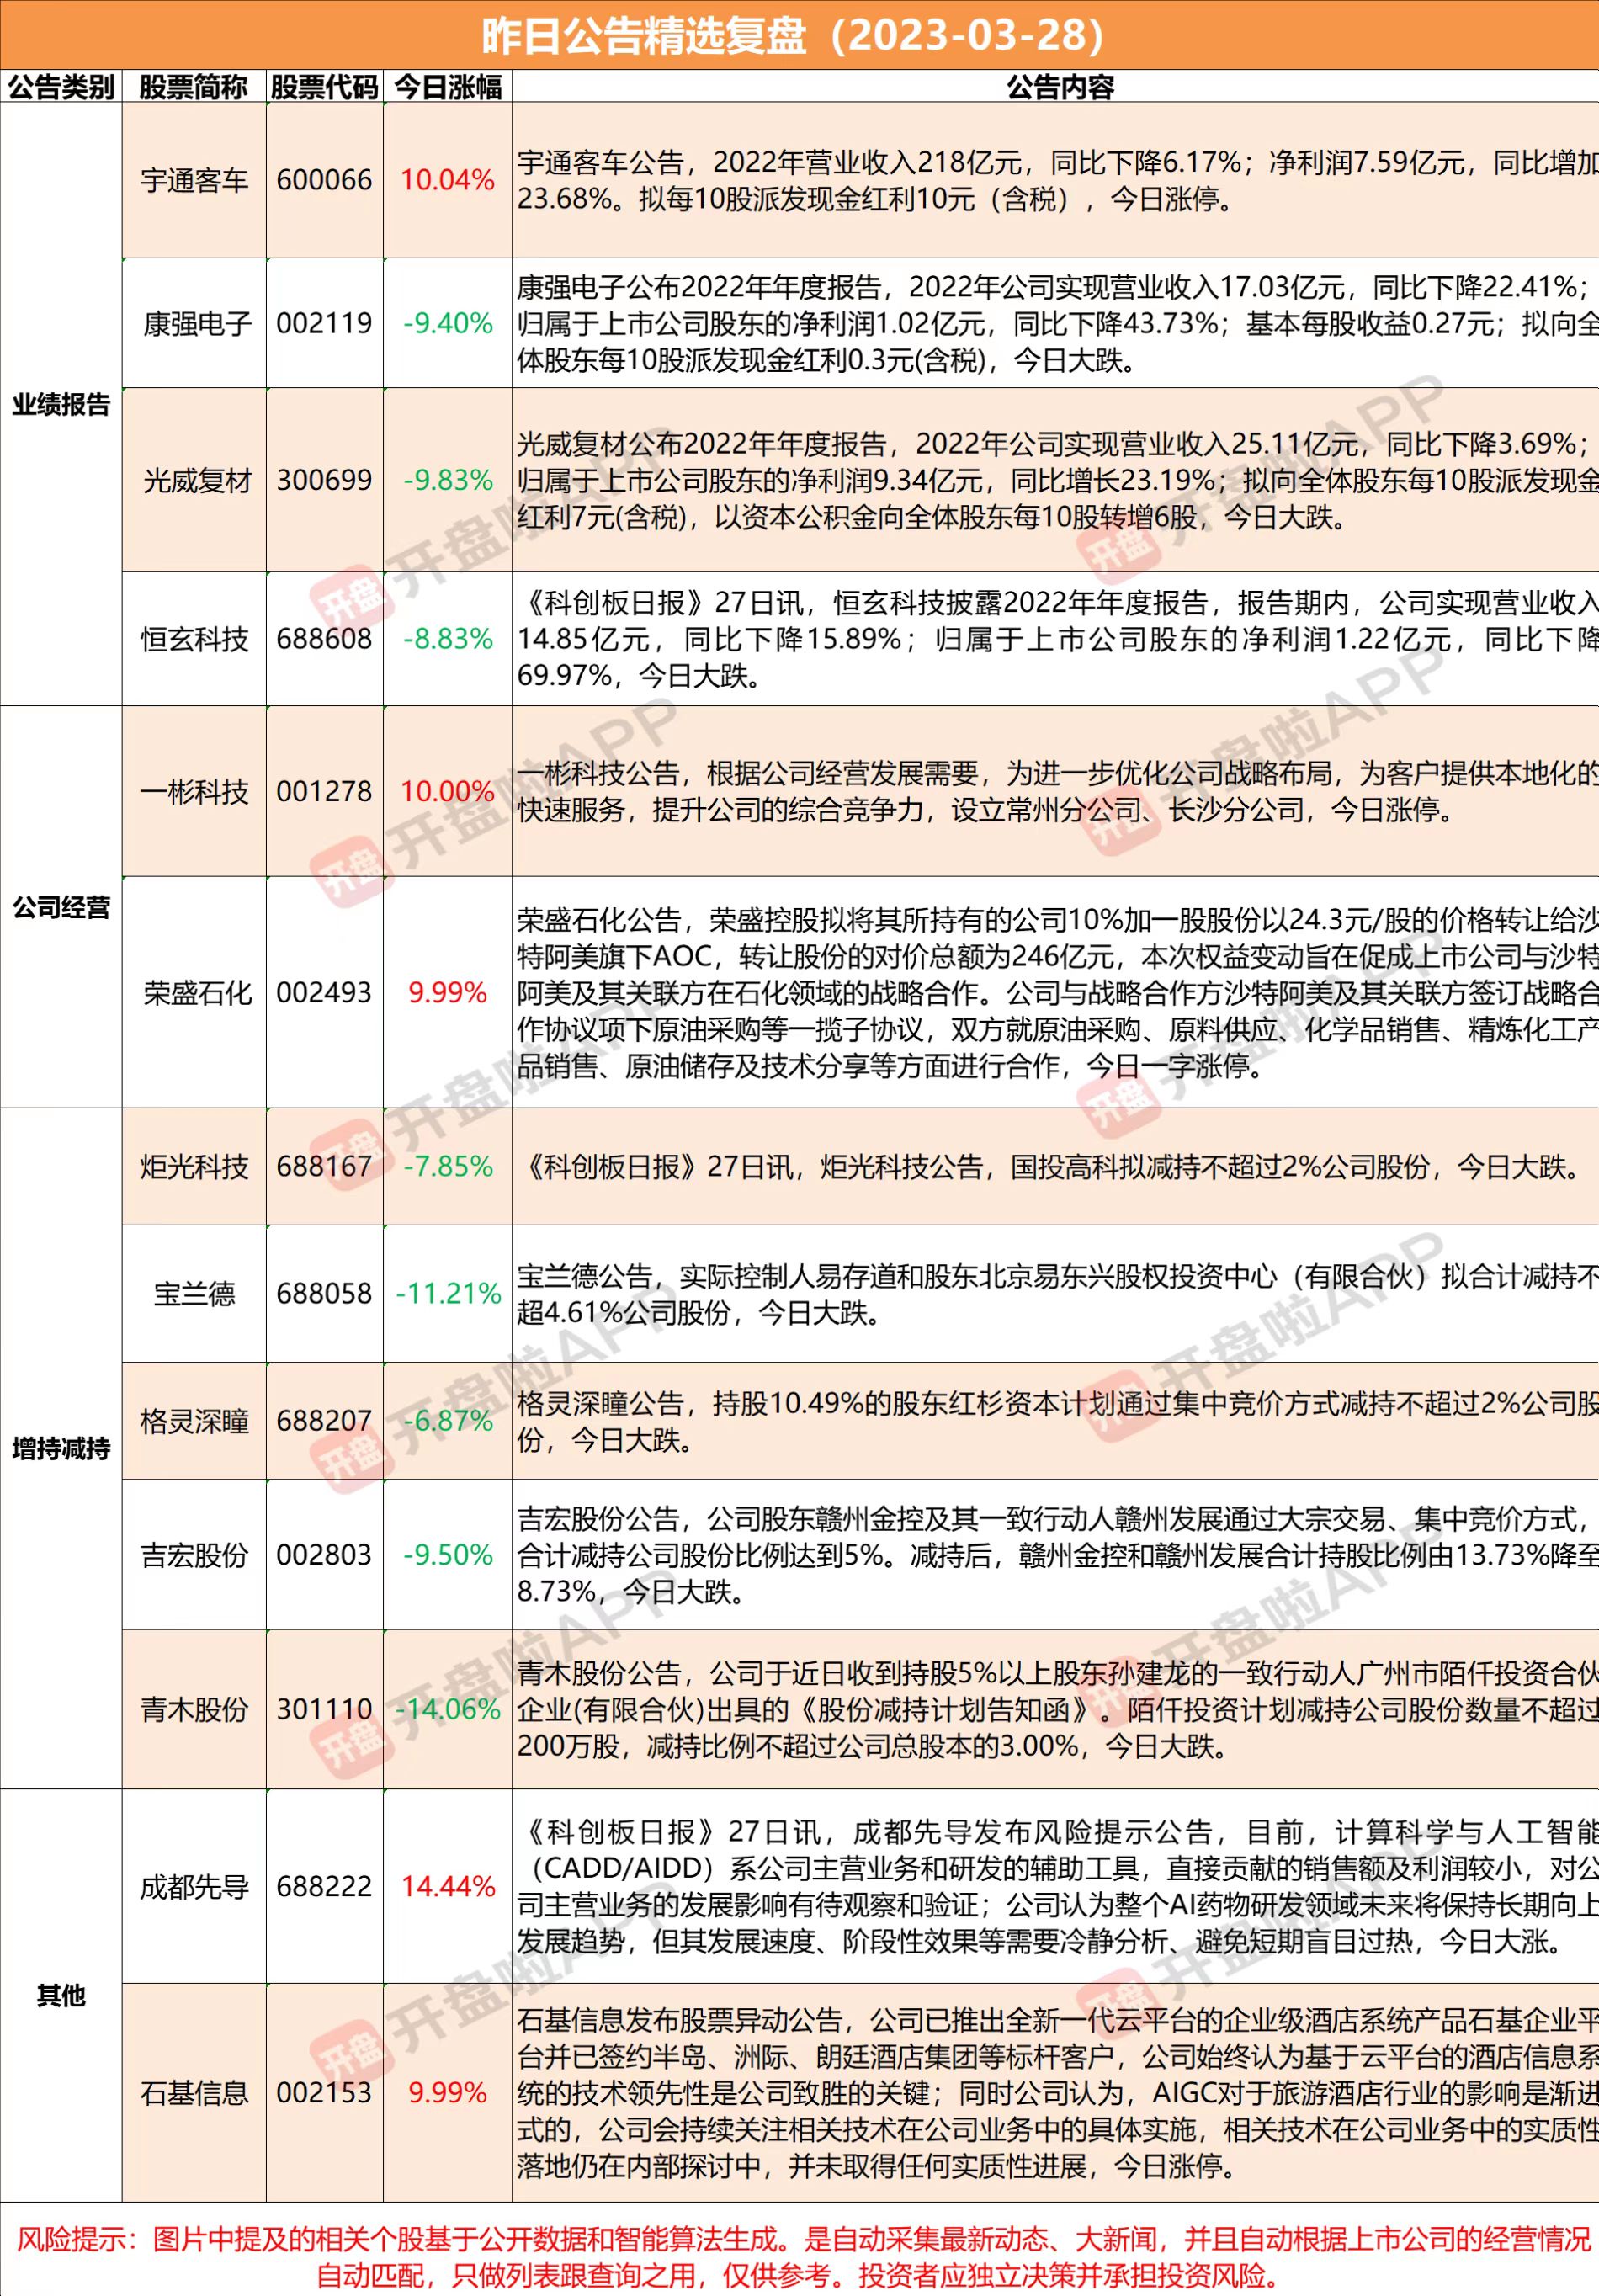The image size is (1599, 2296).
Task: Click stock code 002493
Action: [x=324, y=992]
